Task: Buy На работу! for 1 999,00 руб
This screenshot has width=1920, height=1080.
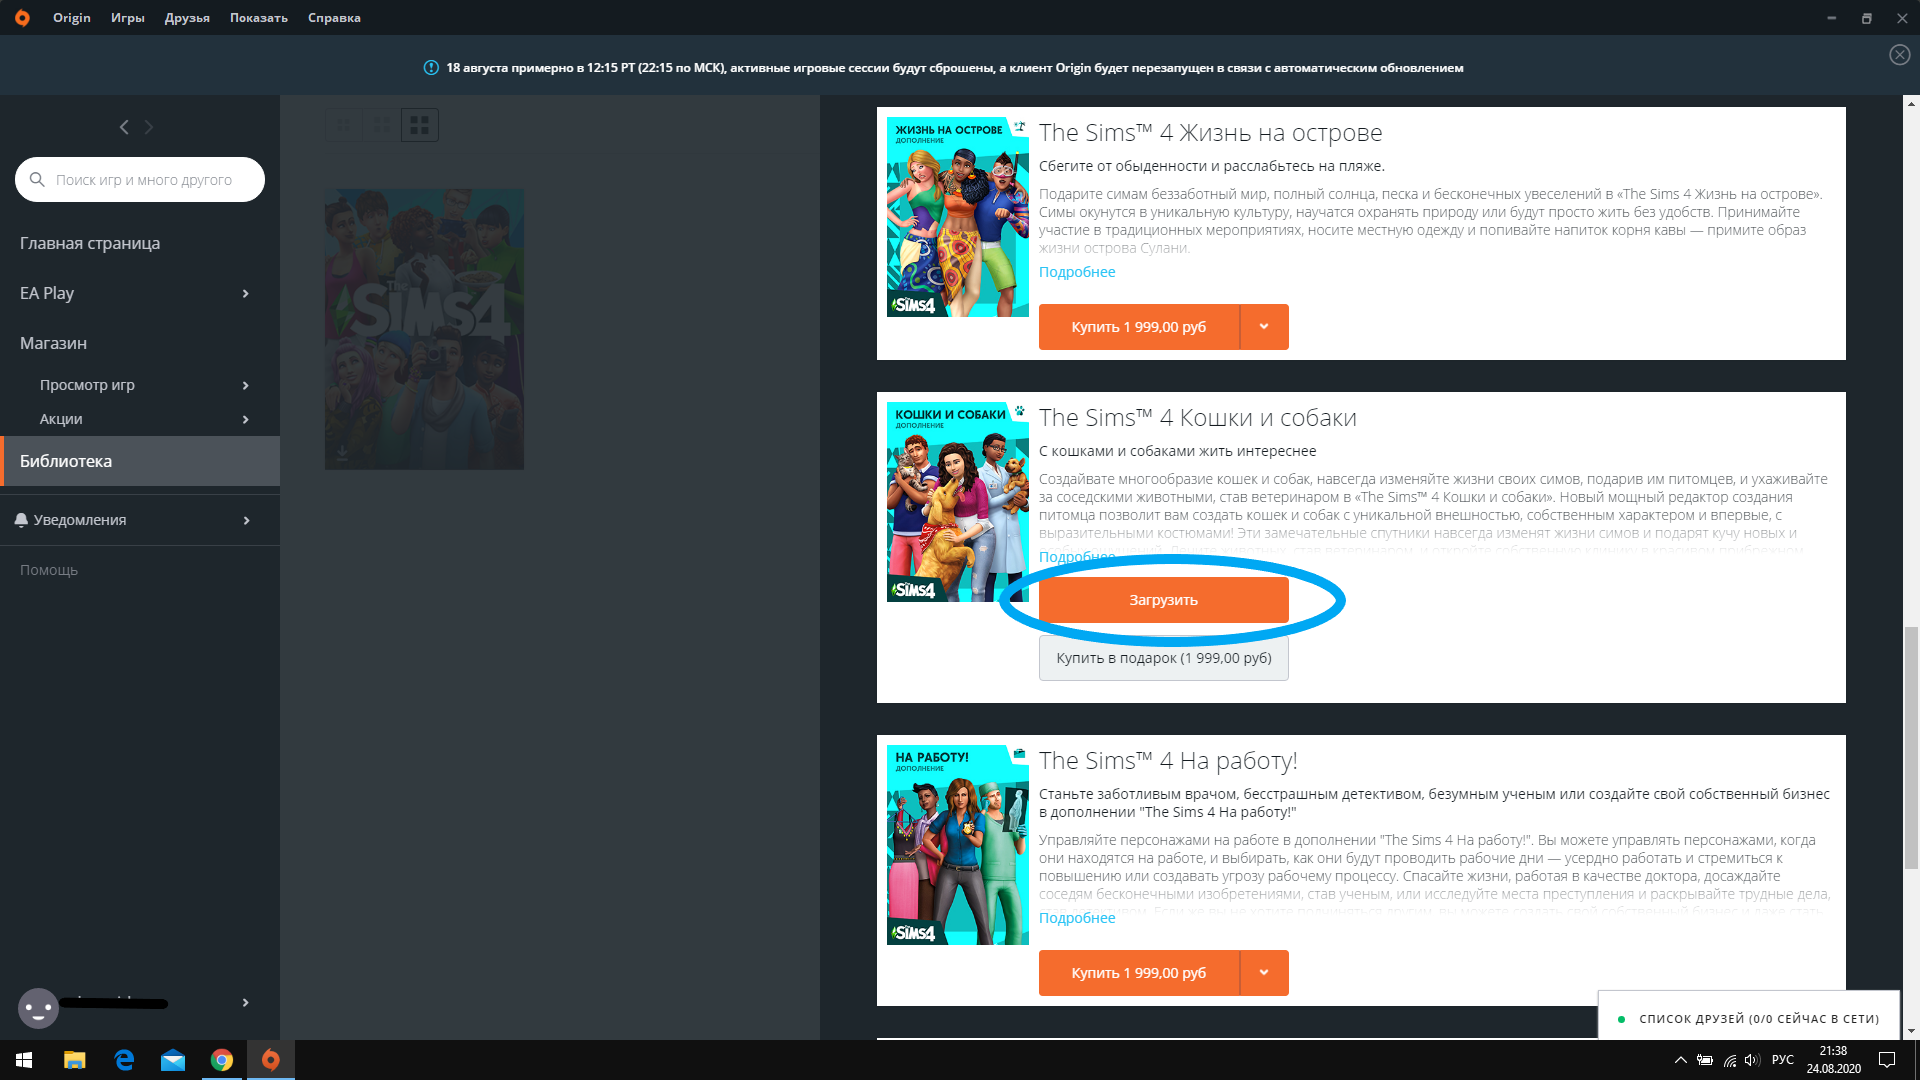Action: point(1139,973)
